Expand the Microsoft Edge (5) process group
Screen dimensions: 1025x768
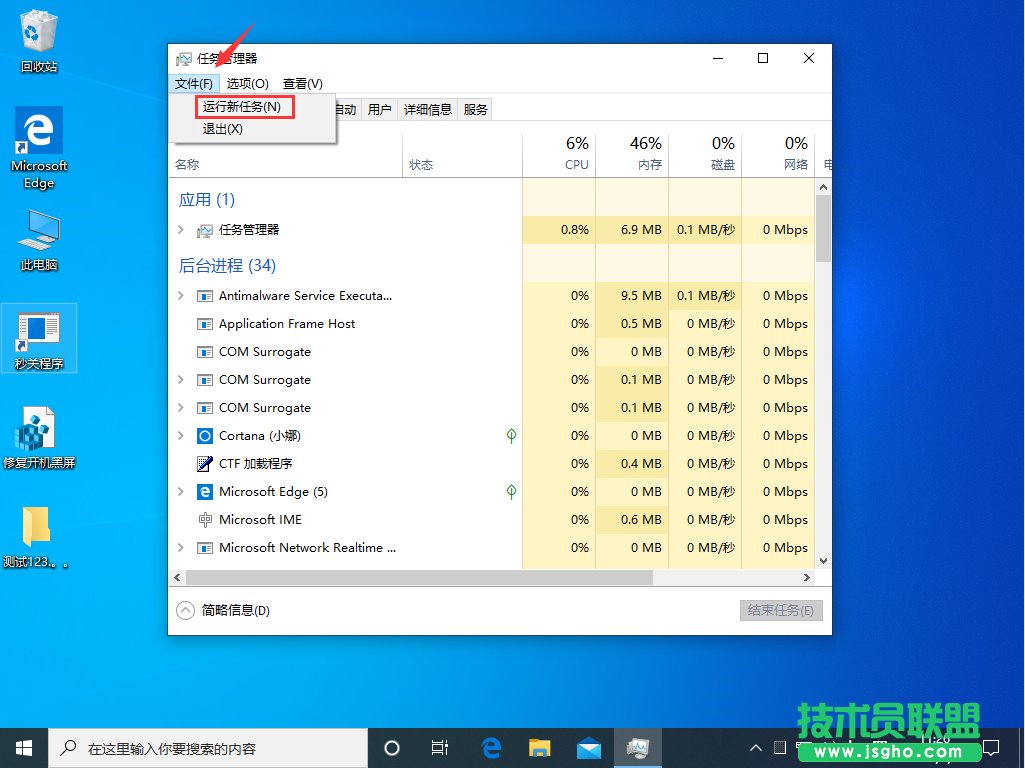point(182,492)
